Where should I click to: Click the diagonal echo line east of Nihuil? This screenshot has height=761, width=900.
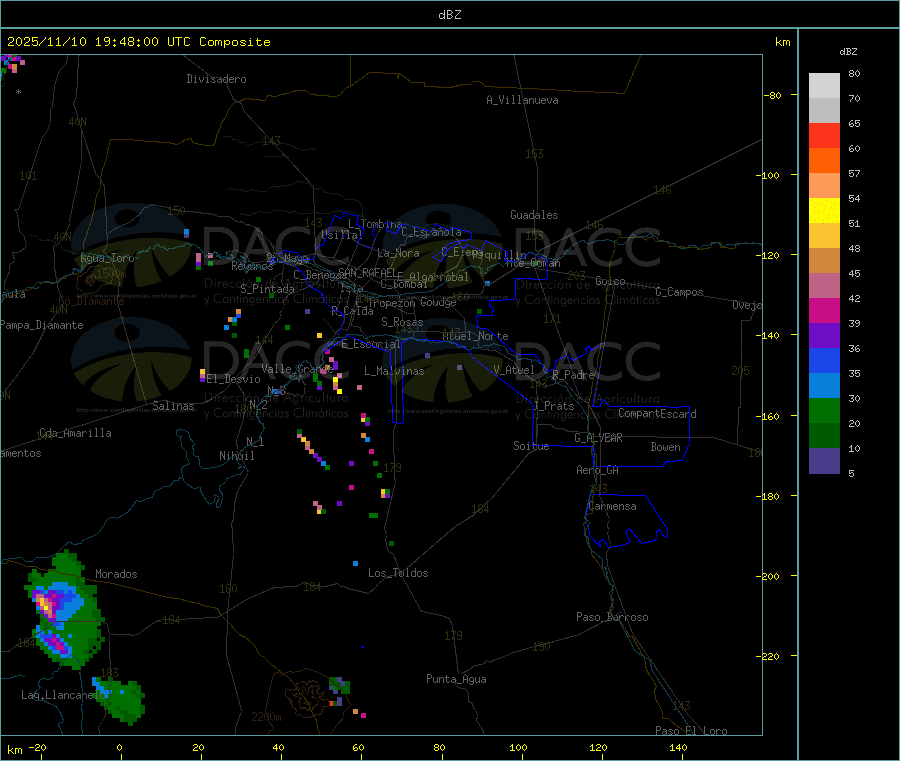tap(313, 449)
